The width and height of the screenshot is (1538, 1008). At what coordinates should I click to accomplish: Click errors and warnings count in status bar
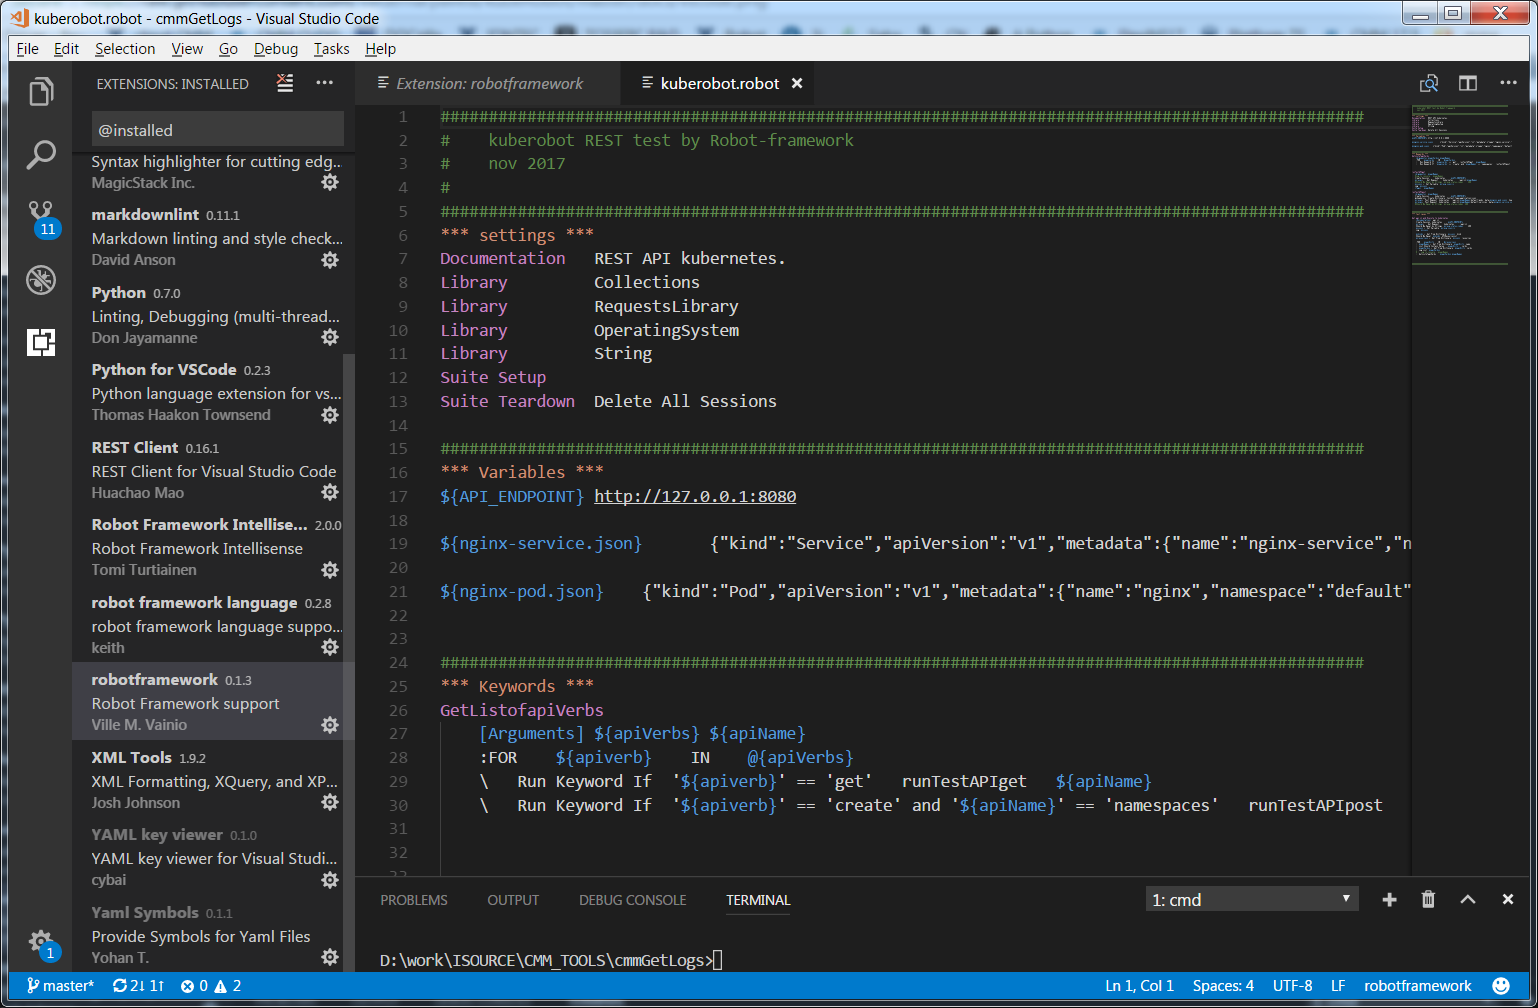pyautogui.click(x=211, y=986)
